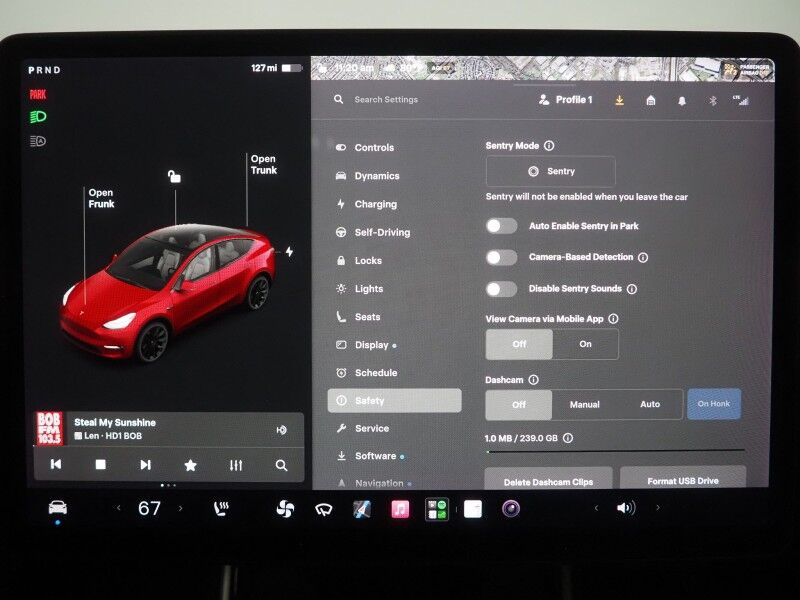Screen dimensions: 800x600
Task: Show View Camera via Mobile App info
Action: point(613,319)
